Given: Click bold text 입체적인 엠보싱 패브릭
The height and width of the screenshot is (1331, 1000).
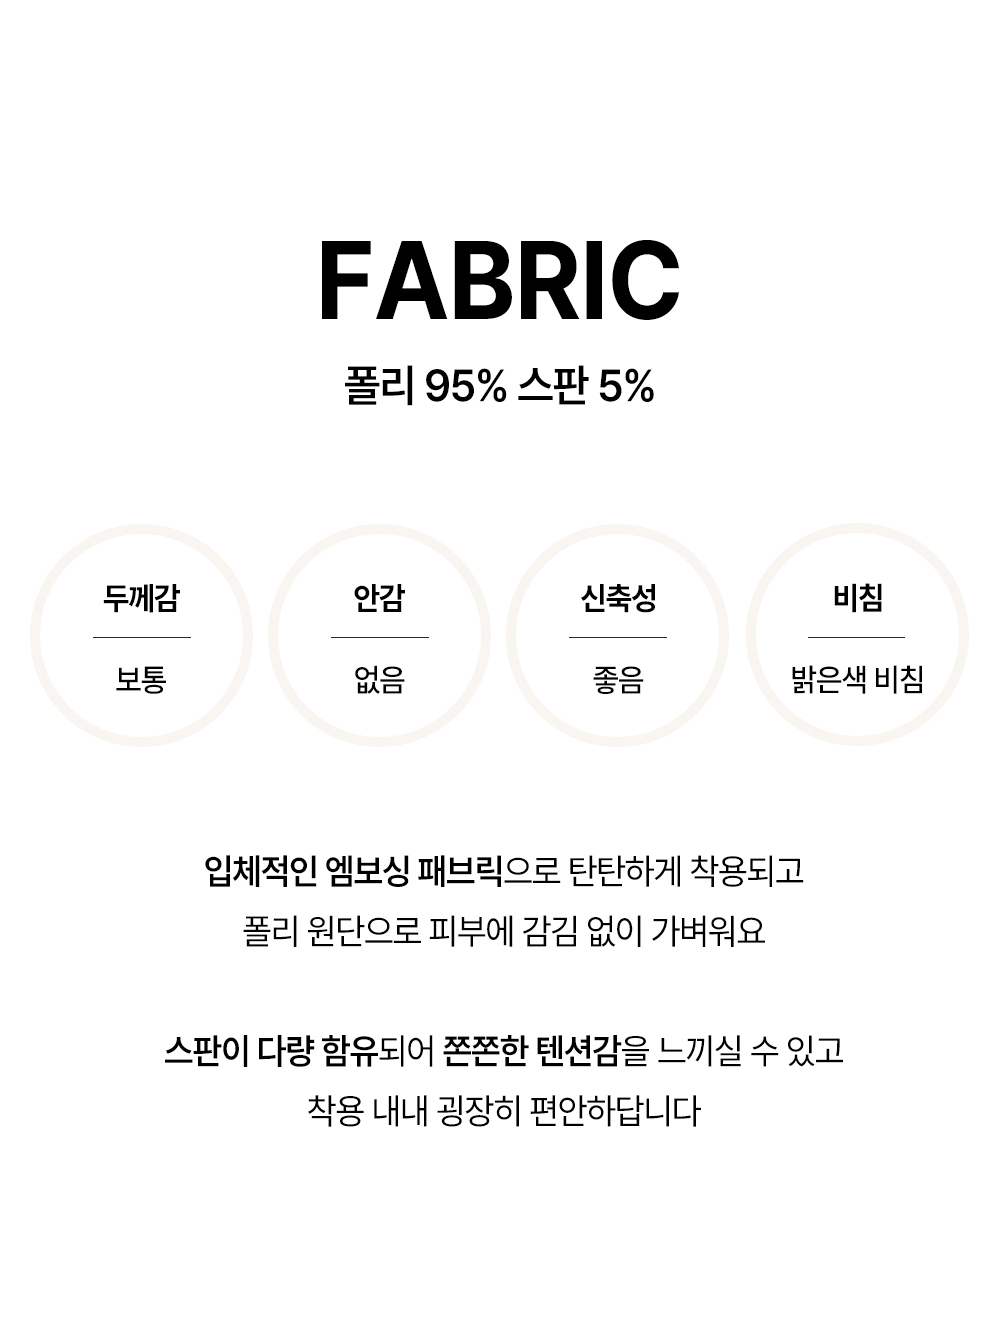Looking at the screenshot, I should (353, 870).
